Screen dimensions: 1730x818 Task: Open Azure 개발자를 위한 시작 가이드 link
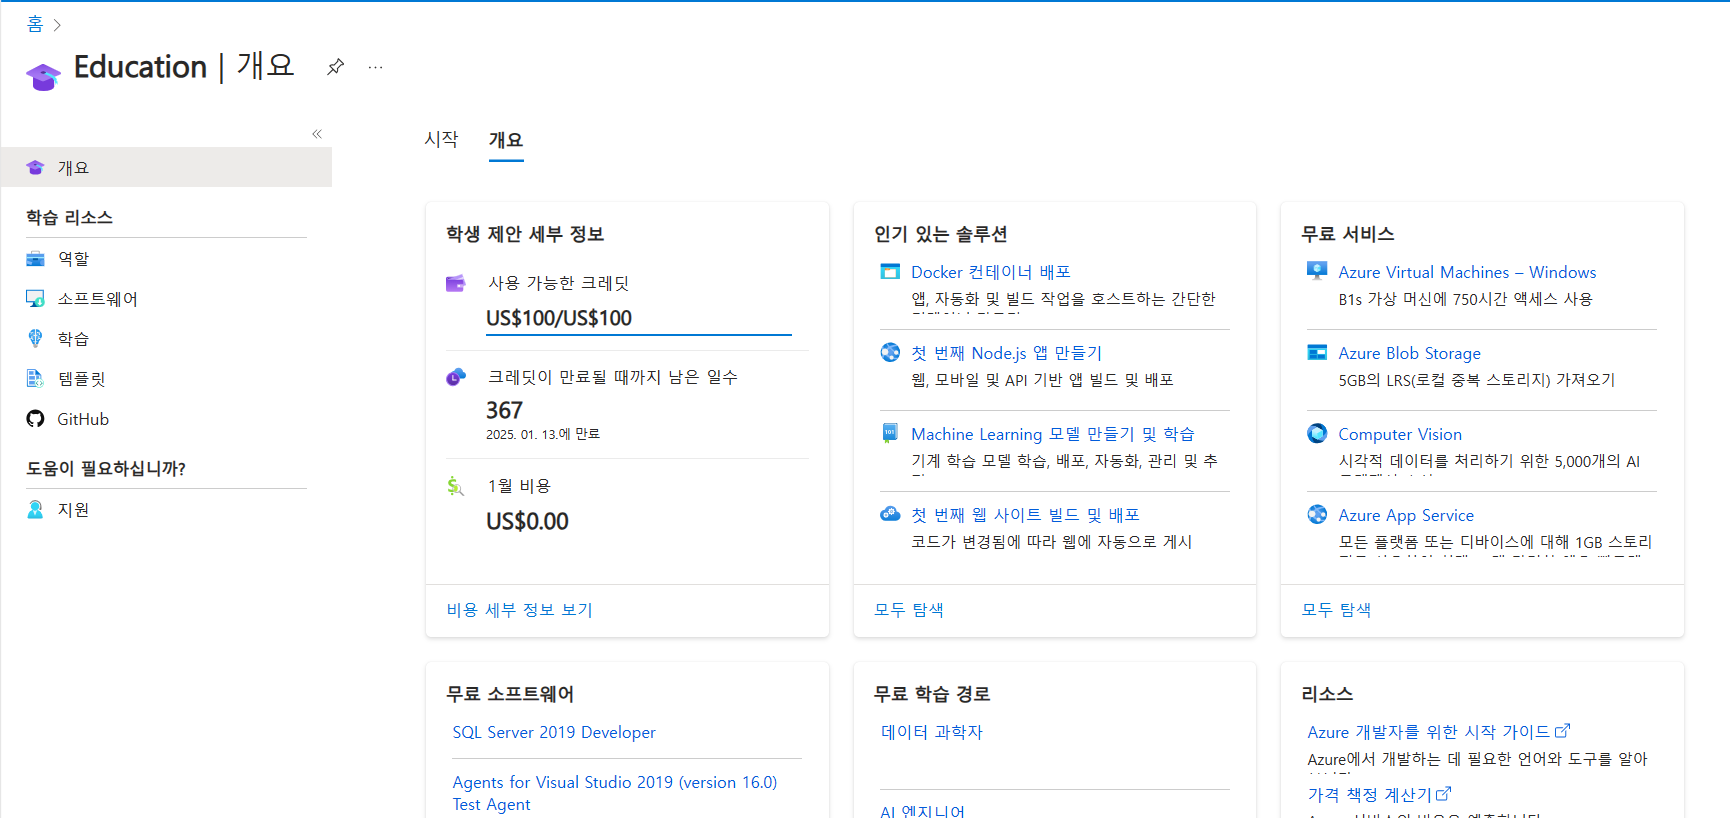pos(1439,732)
